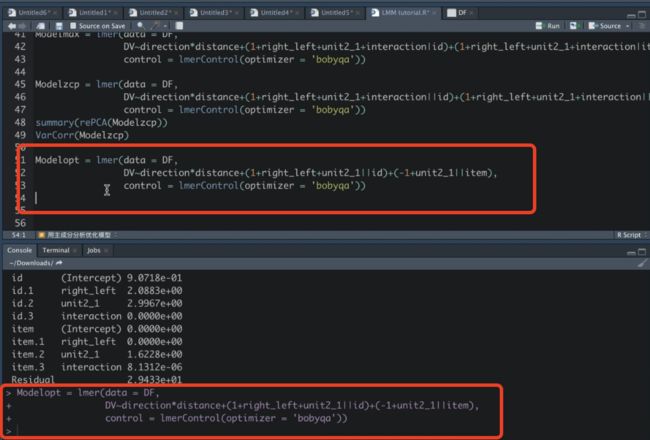Source the active script file

pyautogui.click(x=604, y=26)
